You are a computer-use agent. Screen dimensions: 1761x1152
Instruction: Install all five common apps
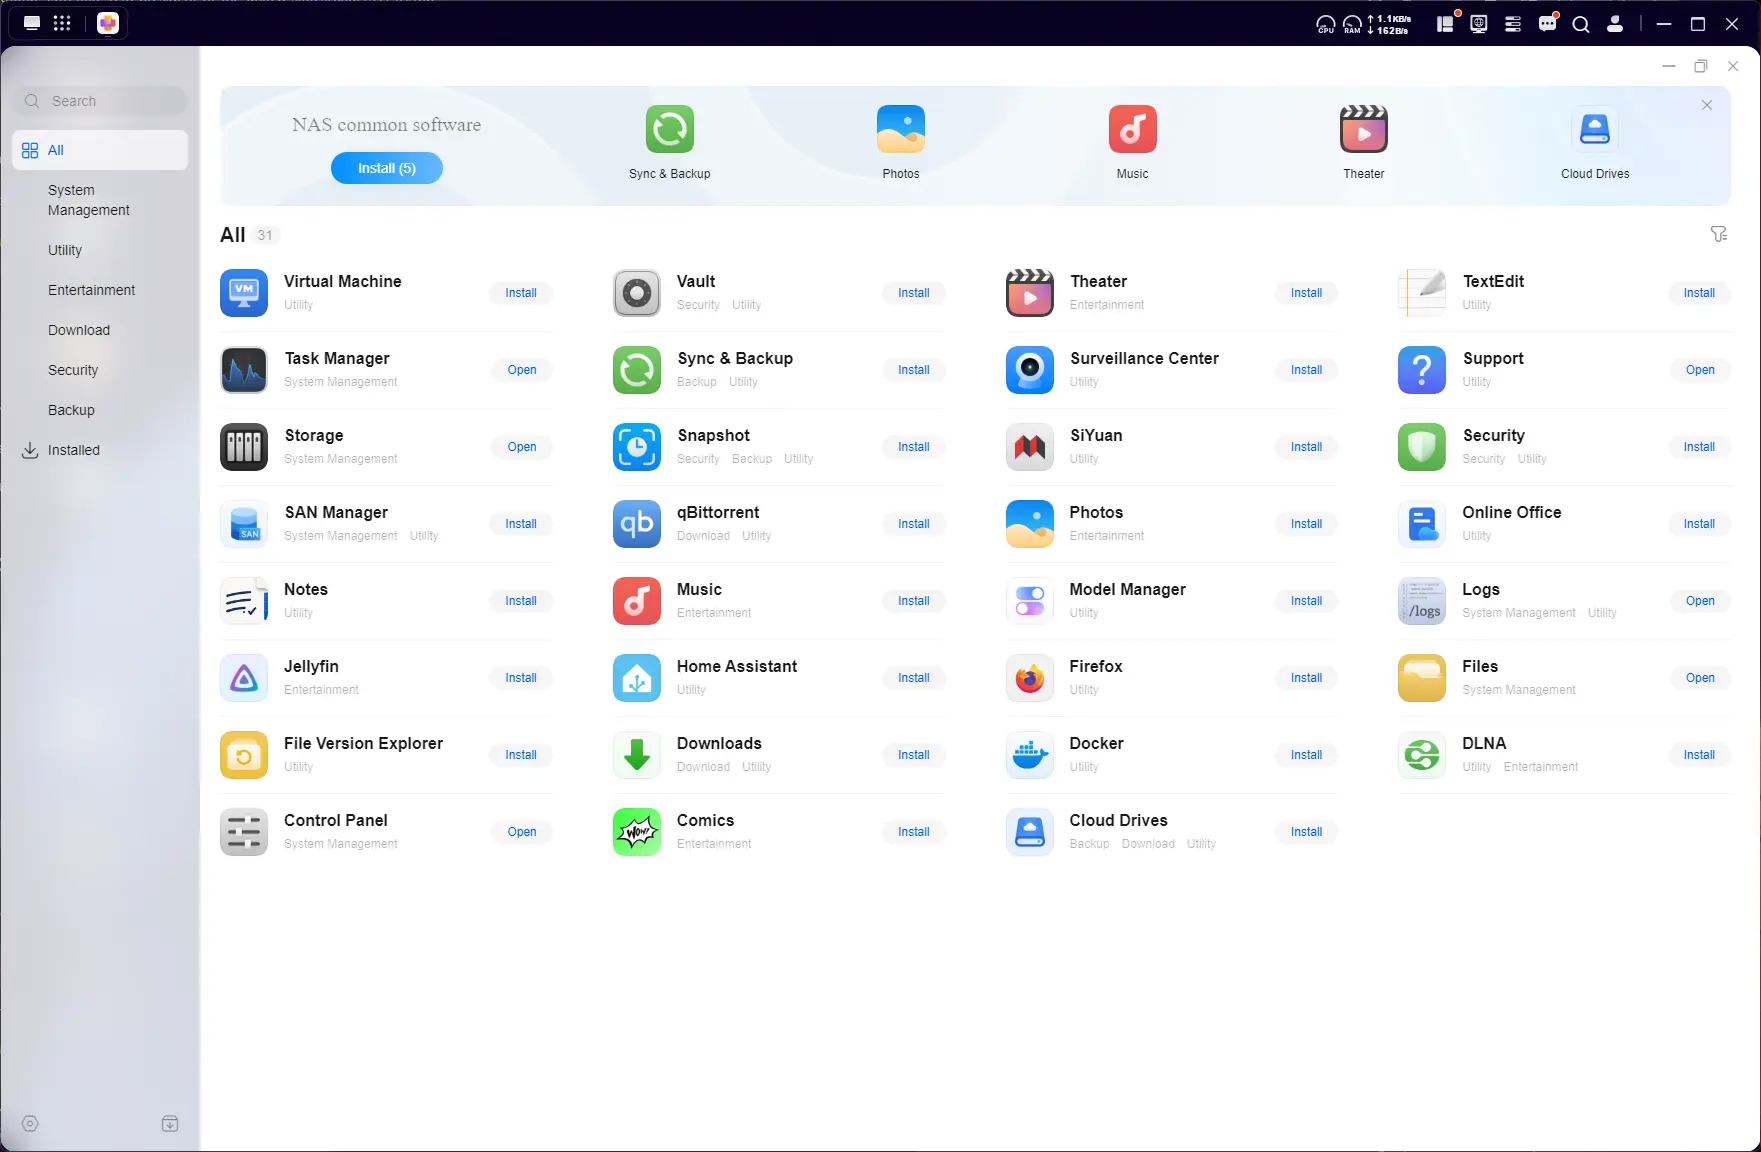click(387, 168)
